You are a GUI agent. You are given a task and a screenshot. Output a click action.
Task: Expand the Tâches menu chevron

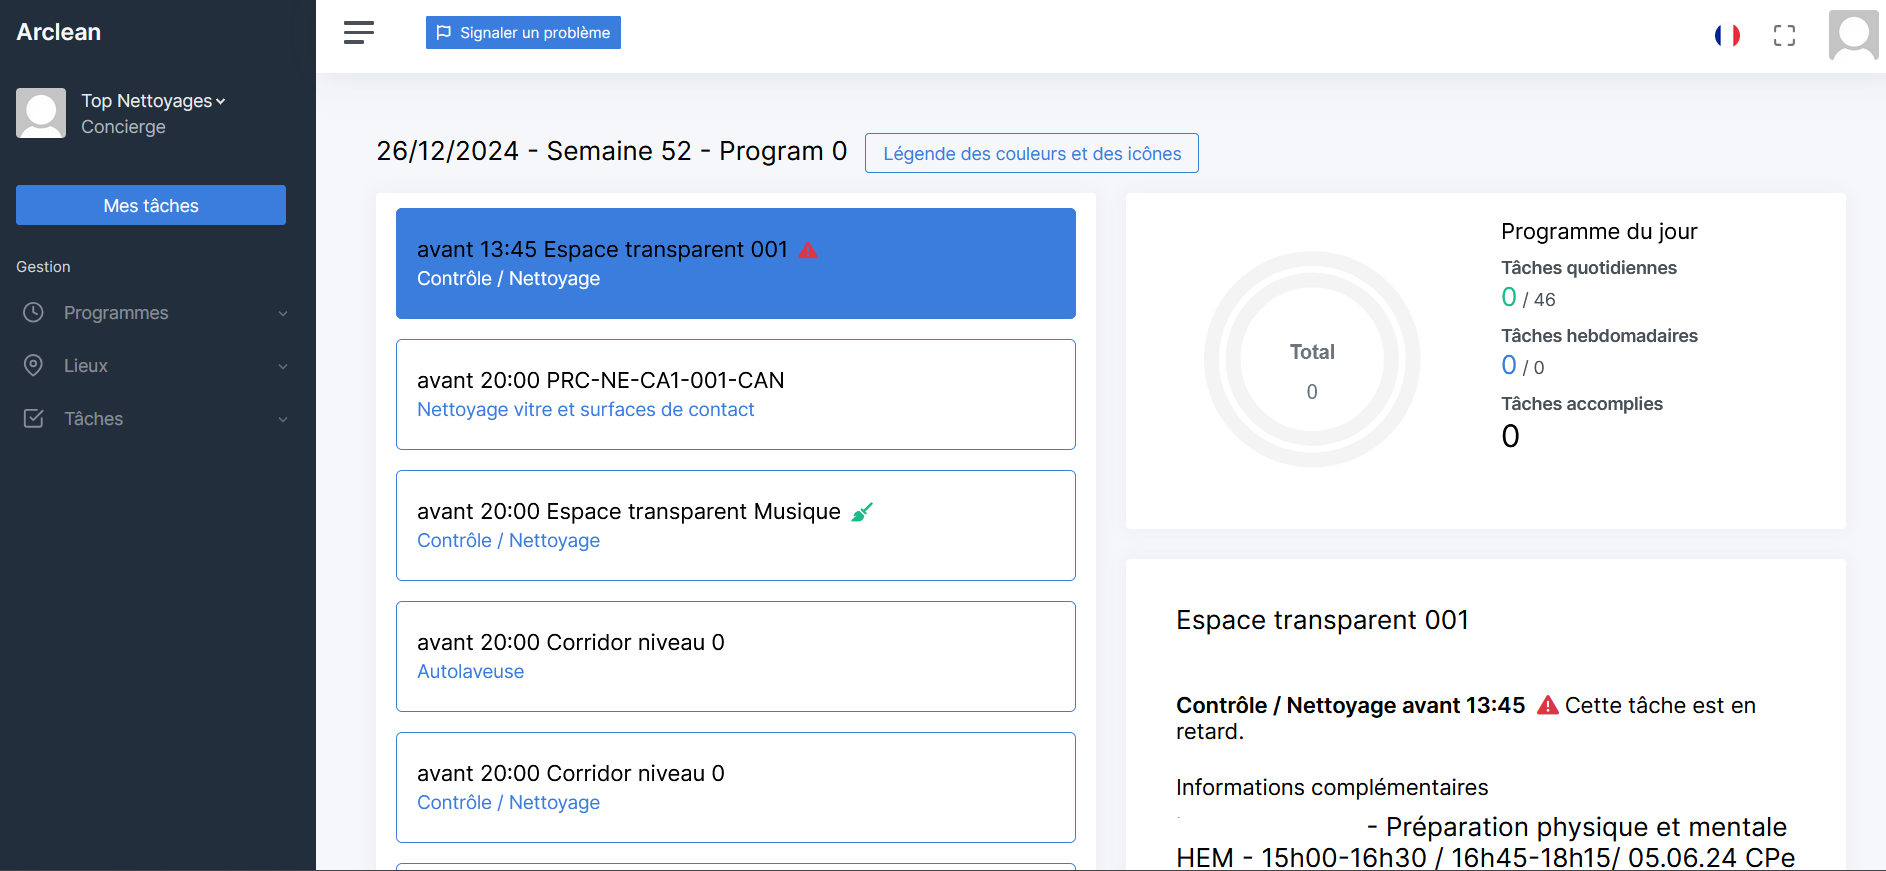coord(283,419)
